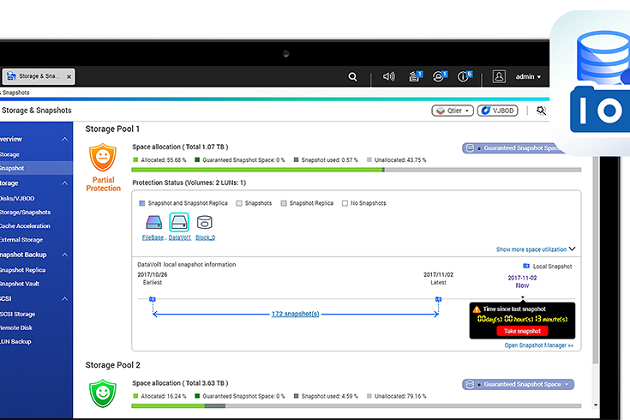
Task: Select the Block_0 LUN icon
Action: pyautogui.click(x=204, y=224)
